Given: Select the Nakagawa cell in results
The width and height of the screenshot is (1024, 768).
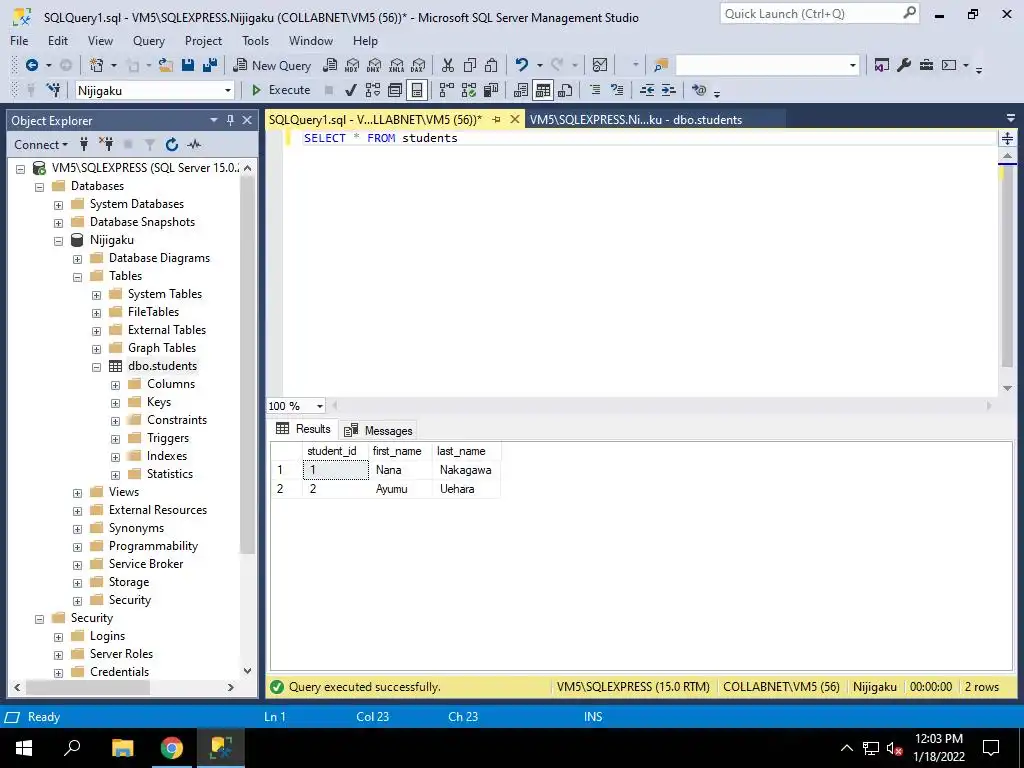Looking at the screenshot, I should click(x=466, y=470).
